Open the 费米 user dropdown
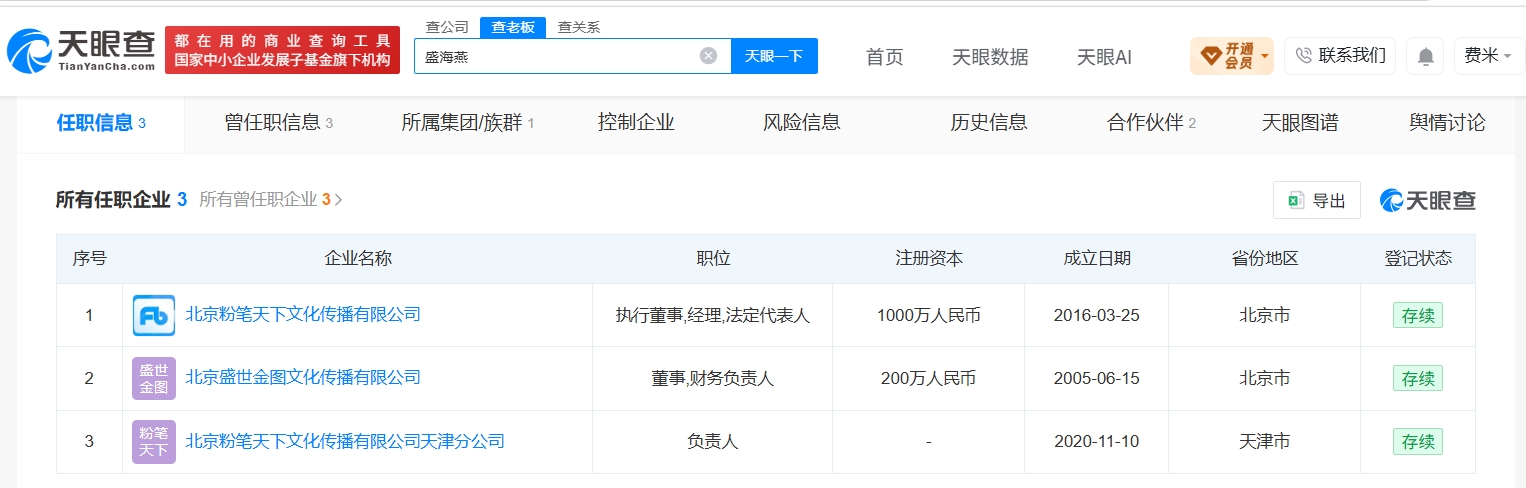Screen dimensions: 1526x488 click(1488, 56)
